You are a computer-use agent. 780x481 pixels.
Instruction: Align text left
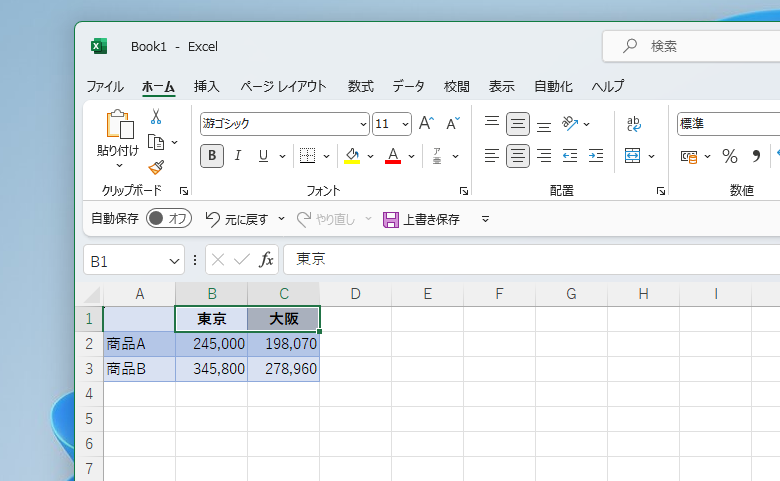click(491, 156)
